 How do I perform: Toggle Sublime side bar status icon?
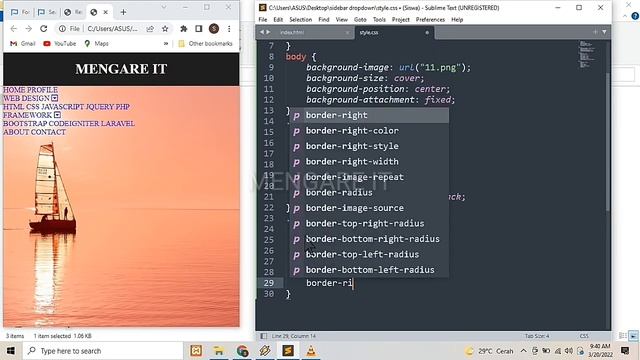coord(264,336)
